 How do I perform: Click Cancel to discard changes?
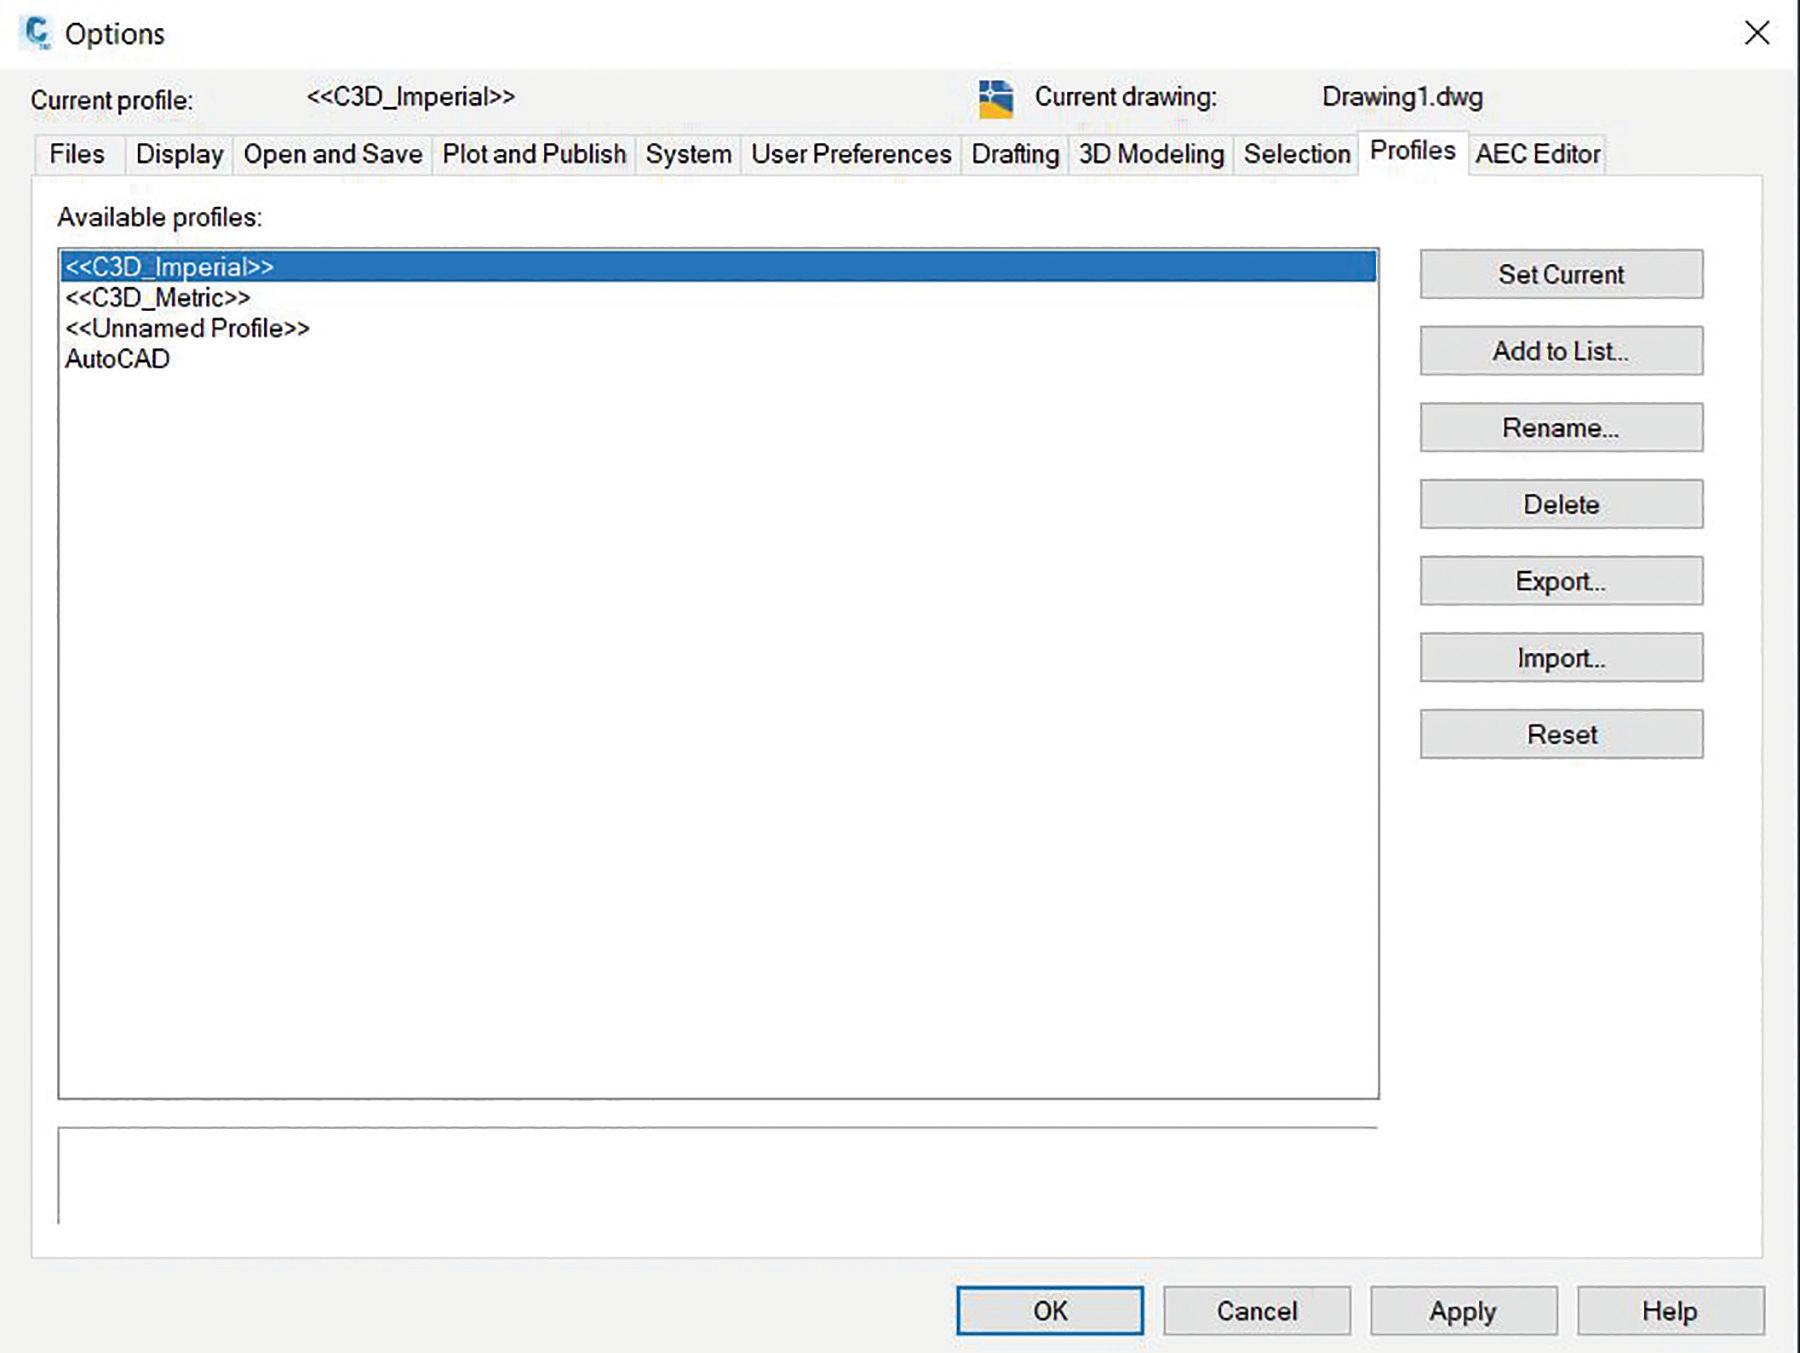(1257, 1311)
